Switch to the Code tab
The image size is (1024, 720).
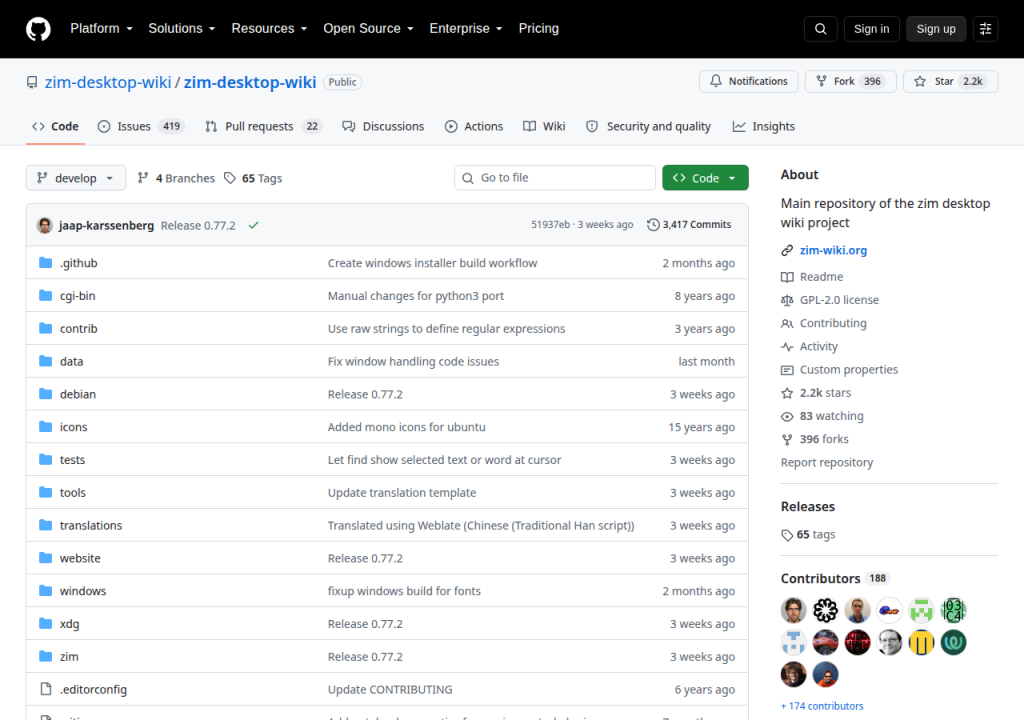[55, 126]
